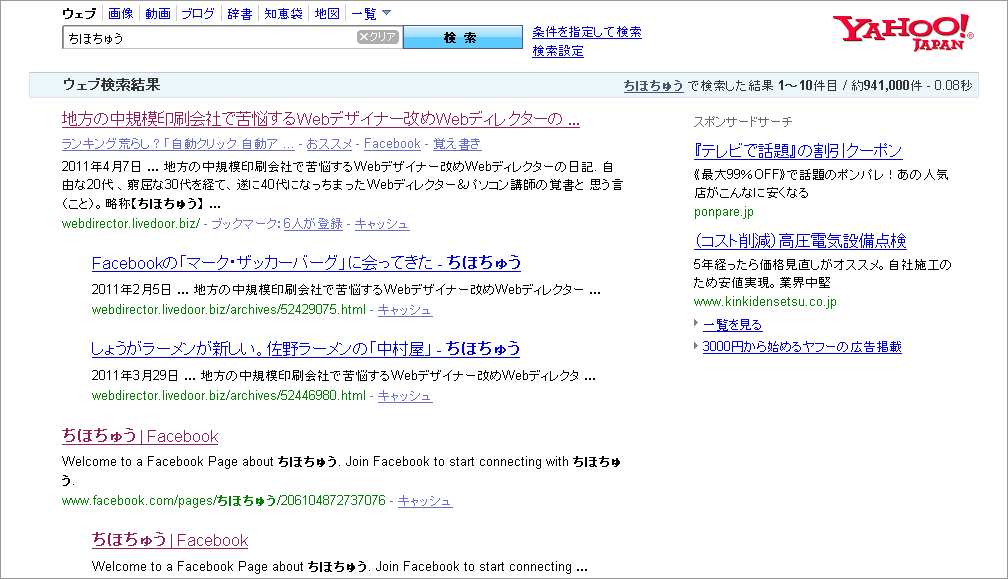Click the 約941,000件 result count text
Screen dimensions: 1008x579
coord(886,85)
